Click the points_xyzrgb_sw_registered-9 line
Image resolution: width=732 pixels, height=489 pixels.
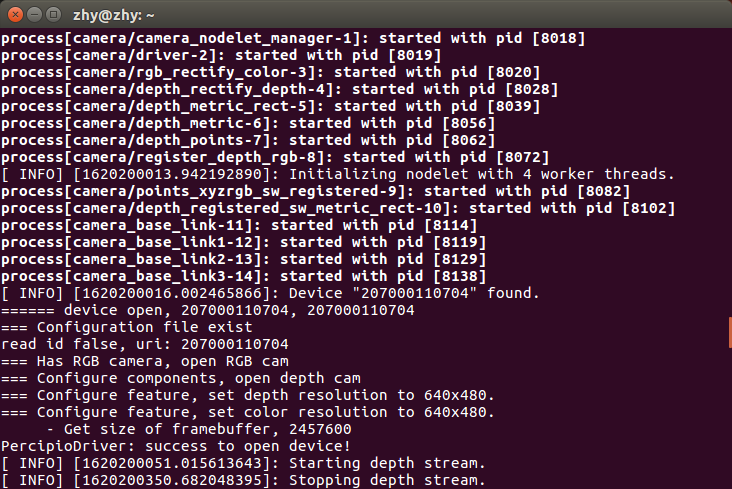pos(316,191)
